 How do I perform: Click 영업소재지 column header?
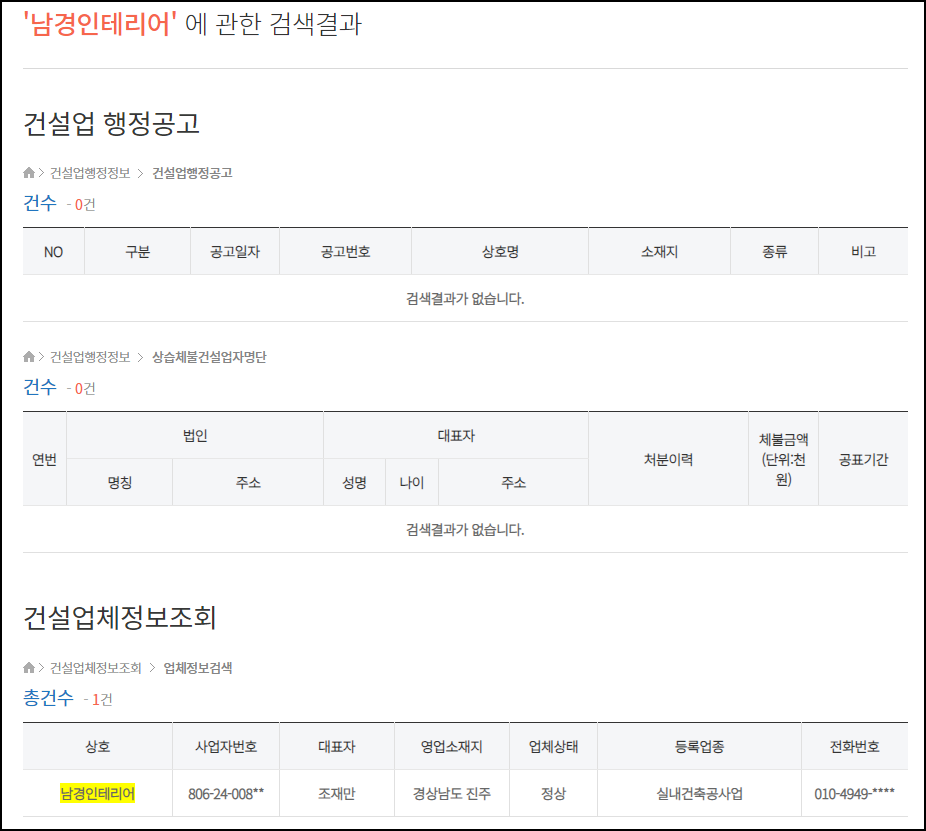(452, 747)
